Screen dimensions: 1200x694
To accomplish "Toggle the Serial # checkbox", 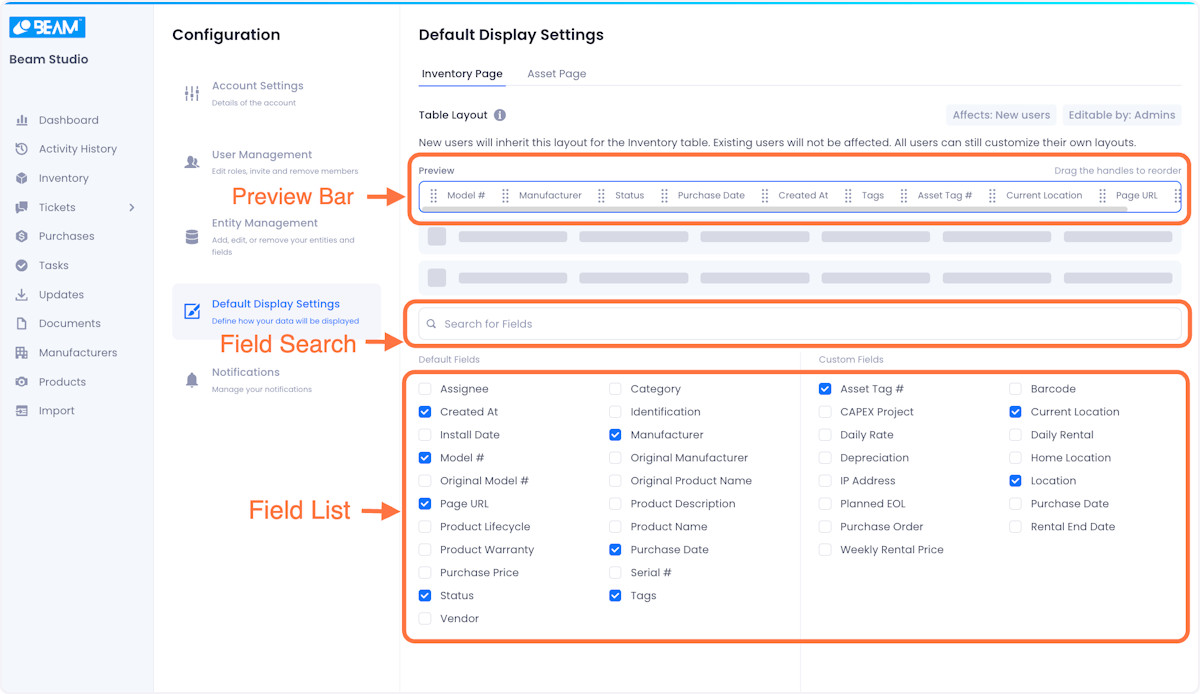I will coord(615,573).
